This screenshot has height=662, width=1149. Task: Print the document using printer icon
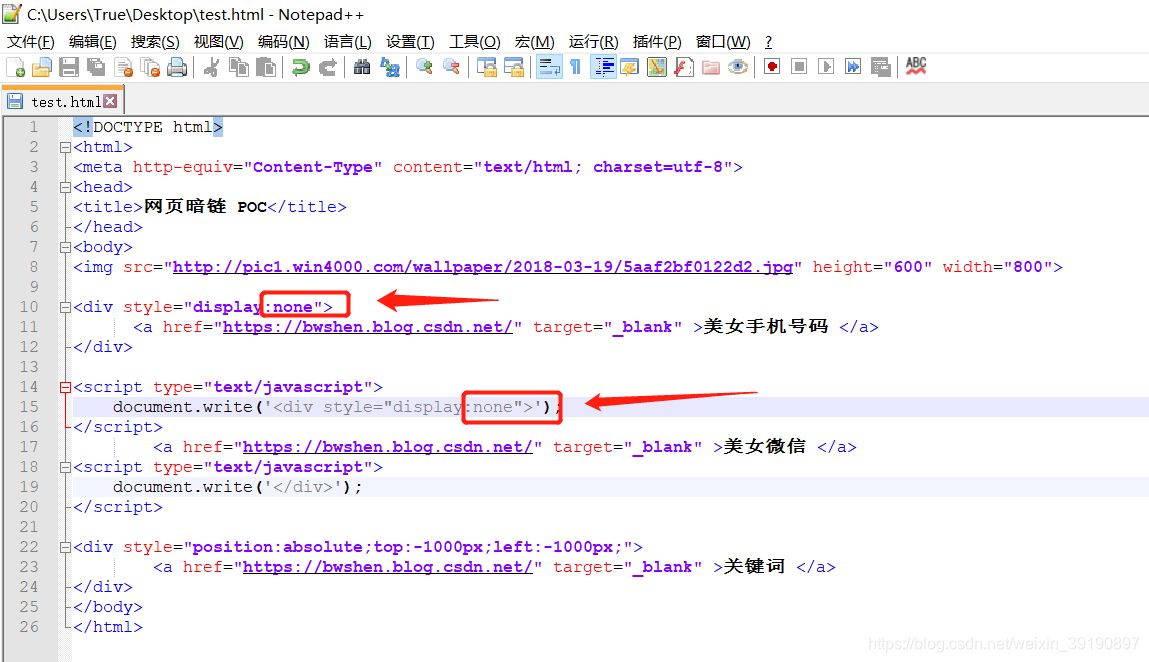pos(177,67)
